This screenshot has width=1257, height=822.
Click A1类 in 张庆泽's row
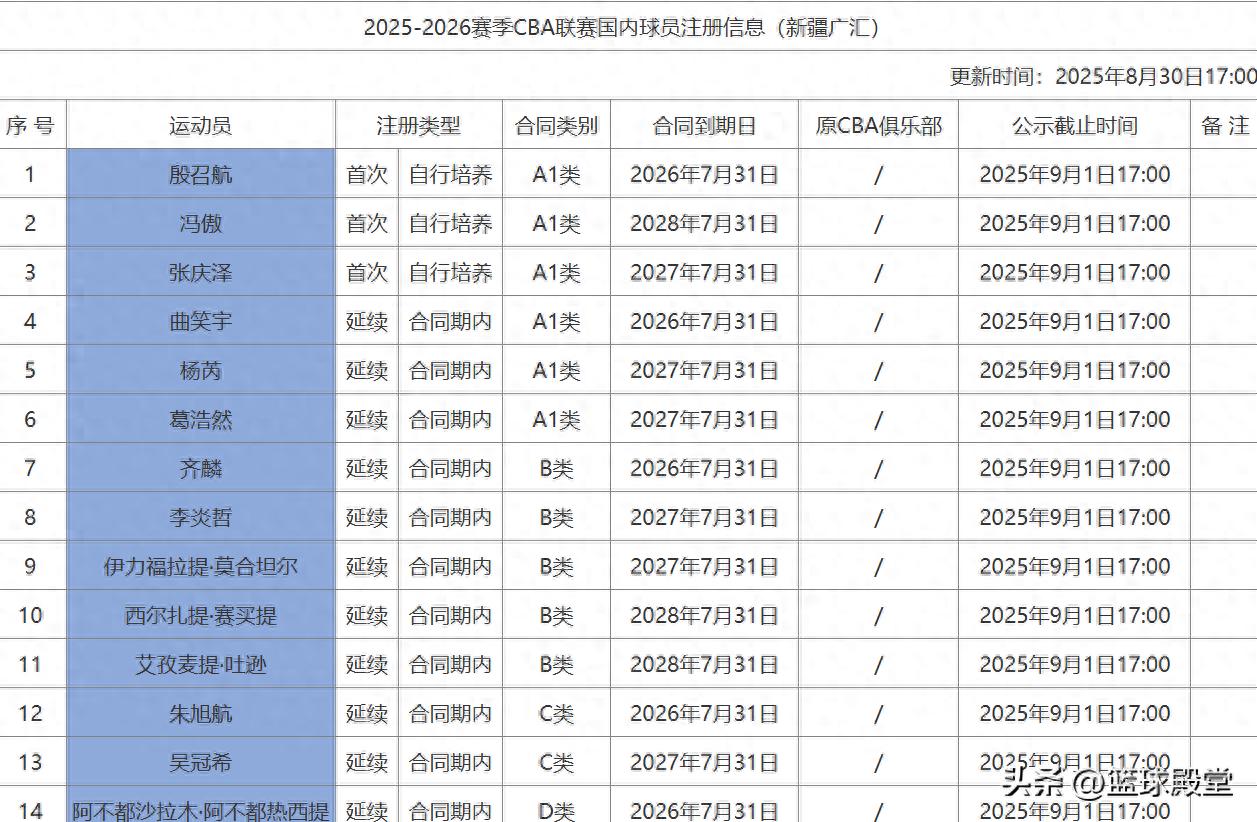point(556,273)
